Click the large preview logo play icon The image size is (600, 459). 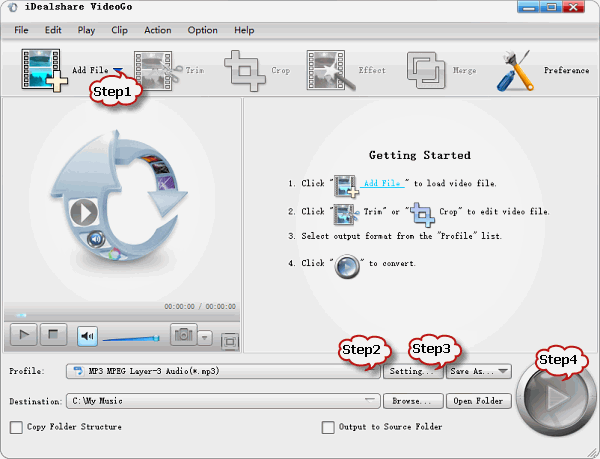84,213
